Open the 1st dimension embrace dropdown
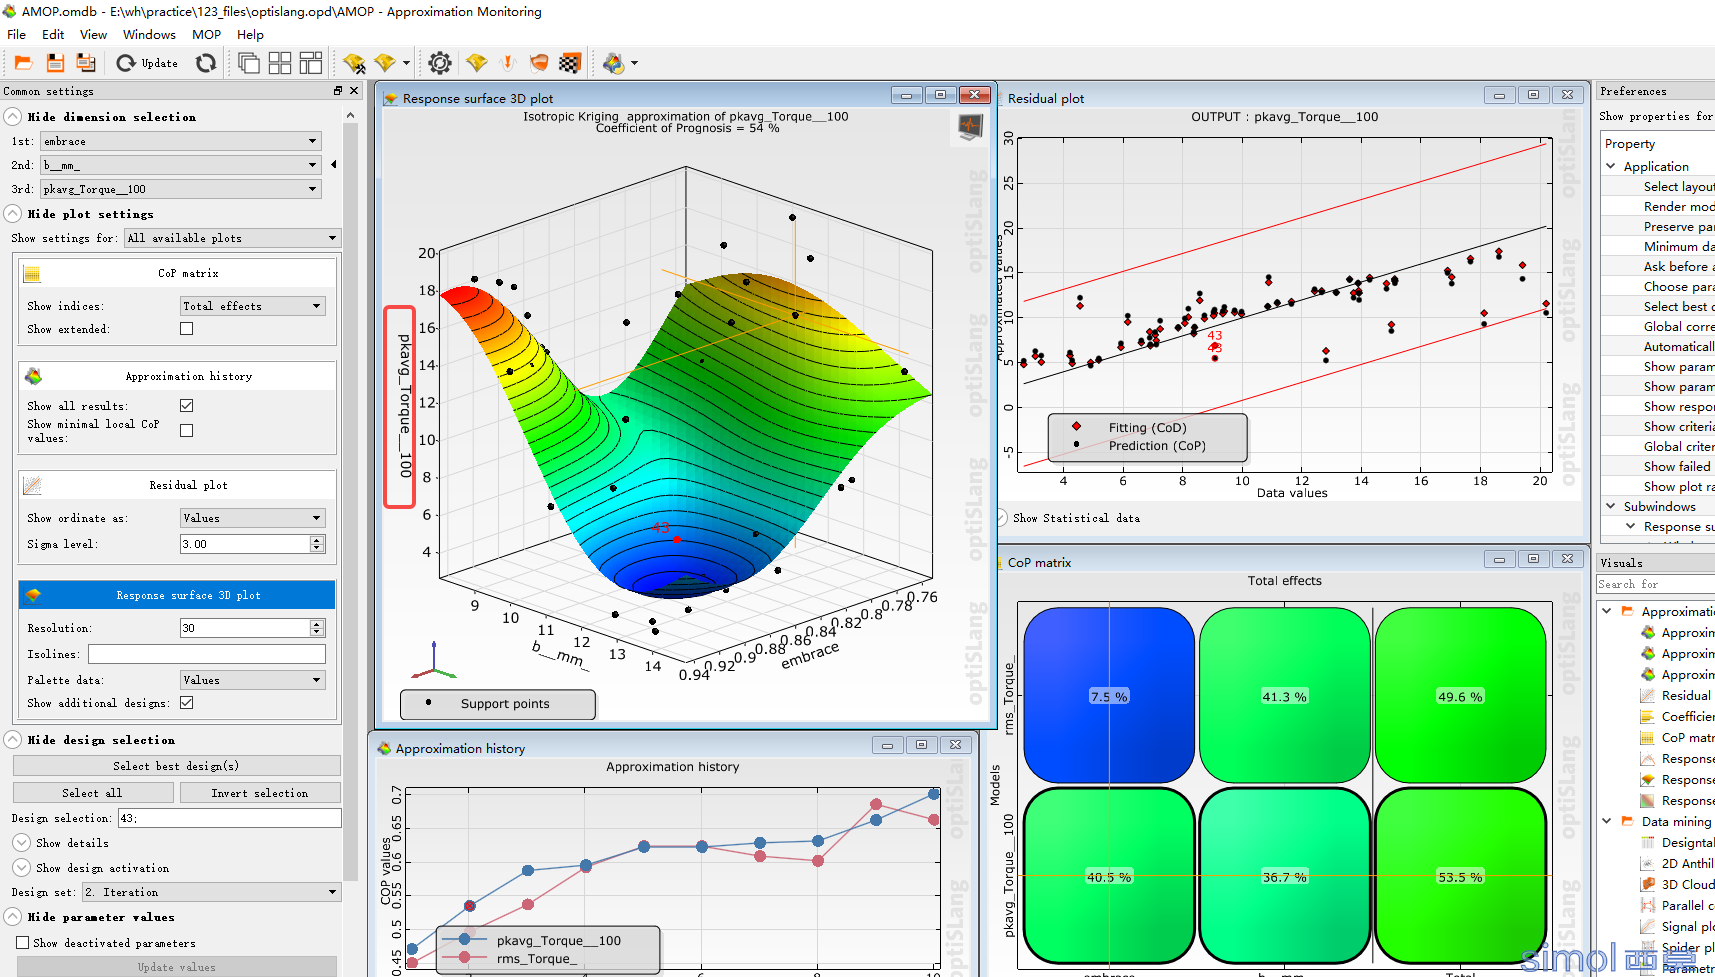Screen dimensions: 1715x977 pos(181,141)
